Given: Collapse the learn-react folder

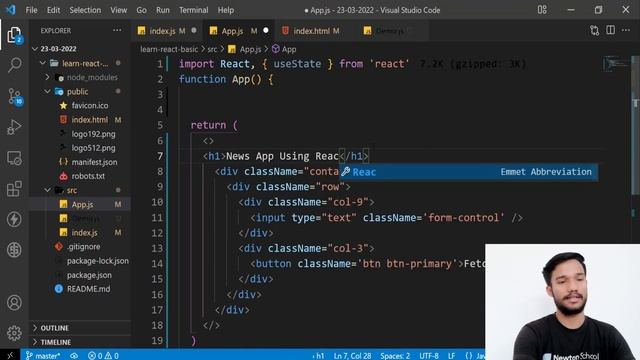Looking at the screenshot, I should click(80, 63).
